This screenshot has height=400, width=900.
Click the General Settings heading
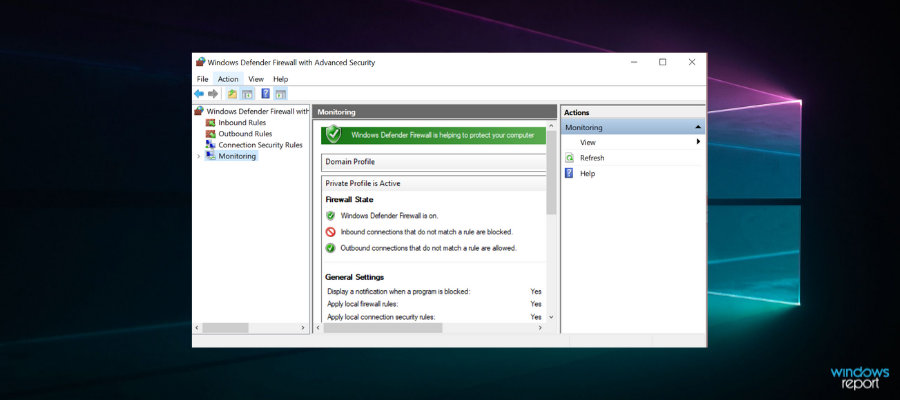point(354,277)
